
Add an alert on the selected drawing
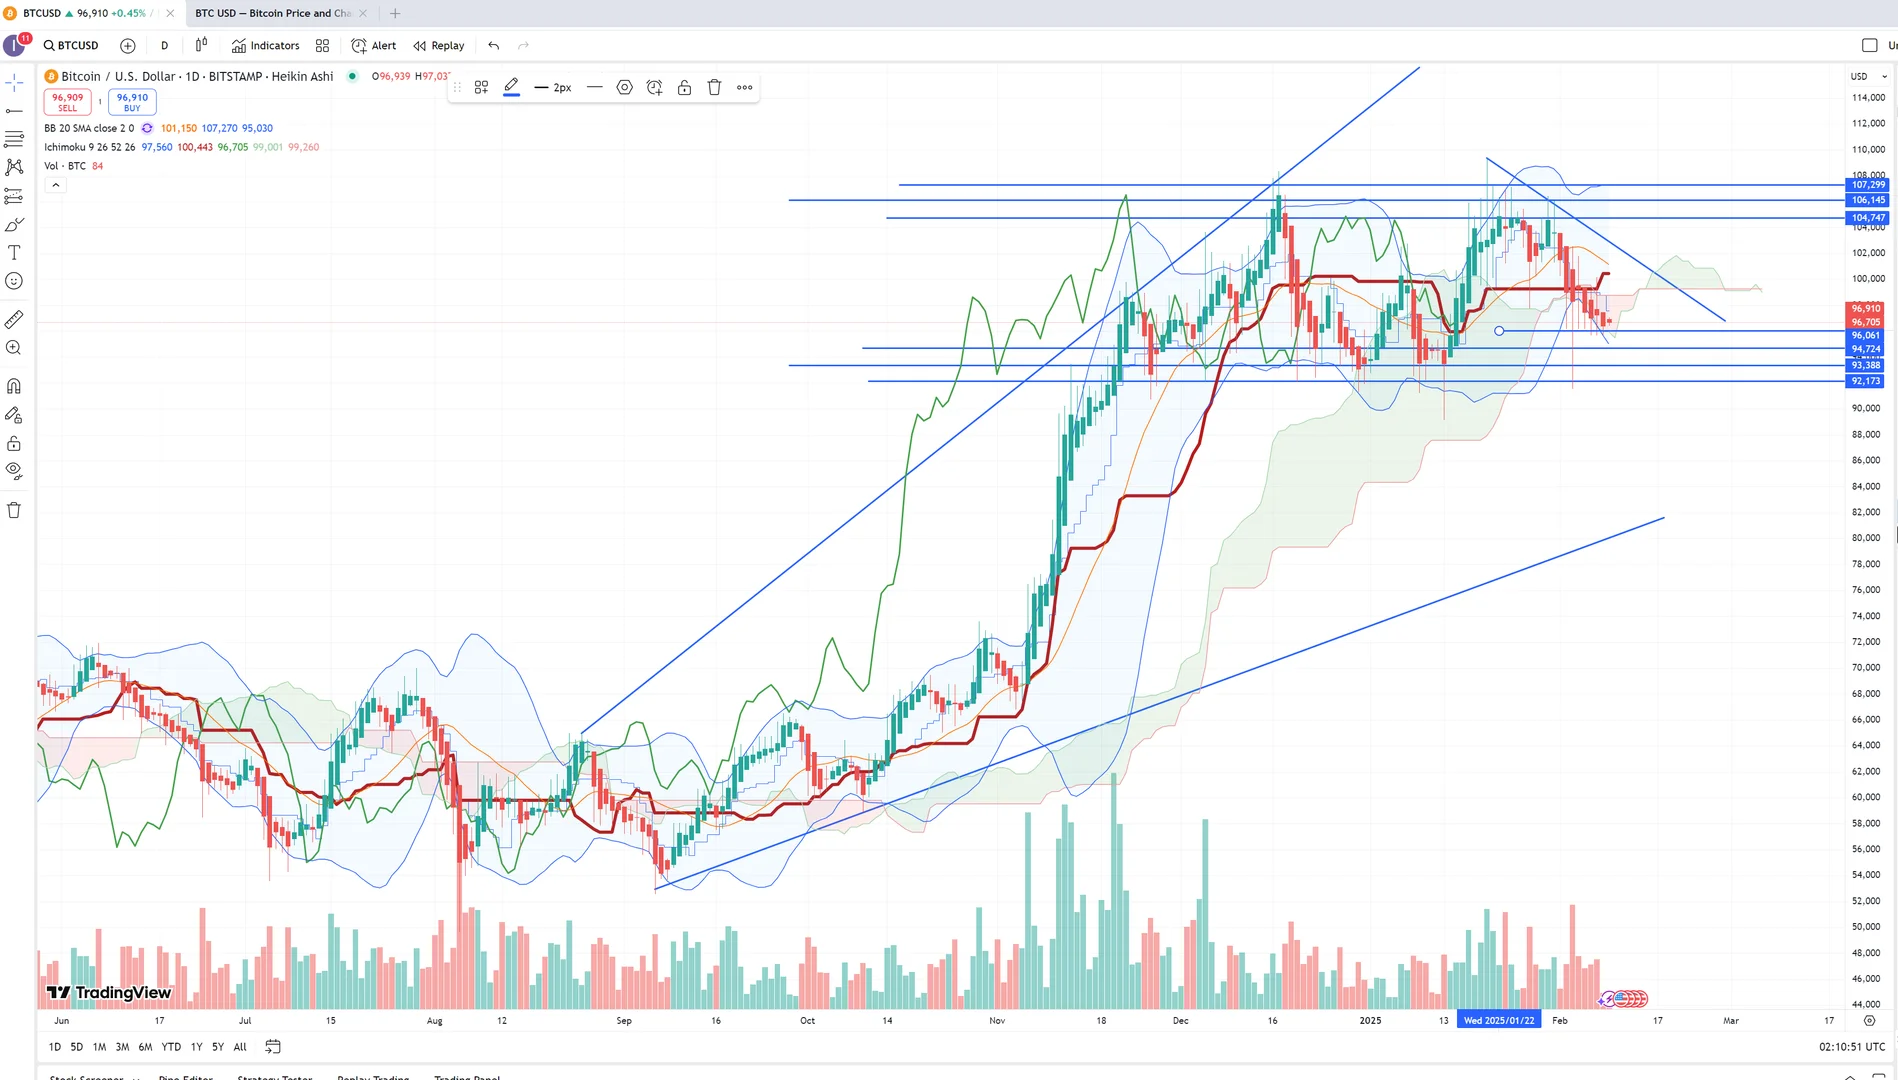(654, 88)
